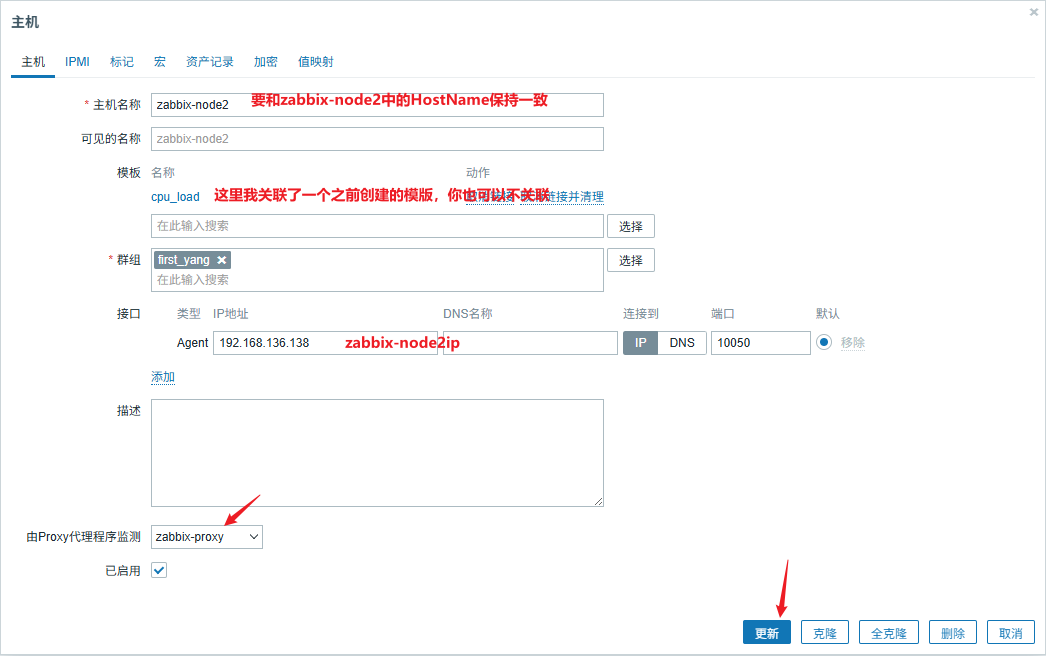1046x656 pixels.
Task: Click the DNS名称 input field
Action: [530, 343]
